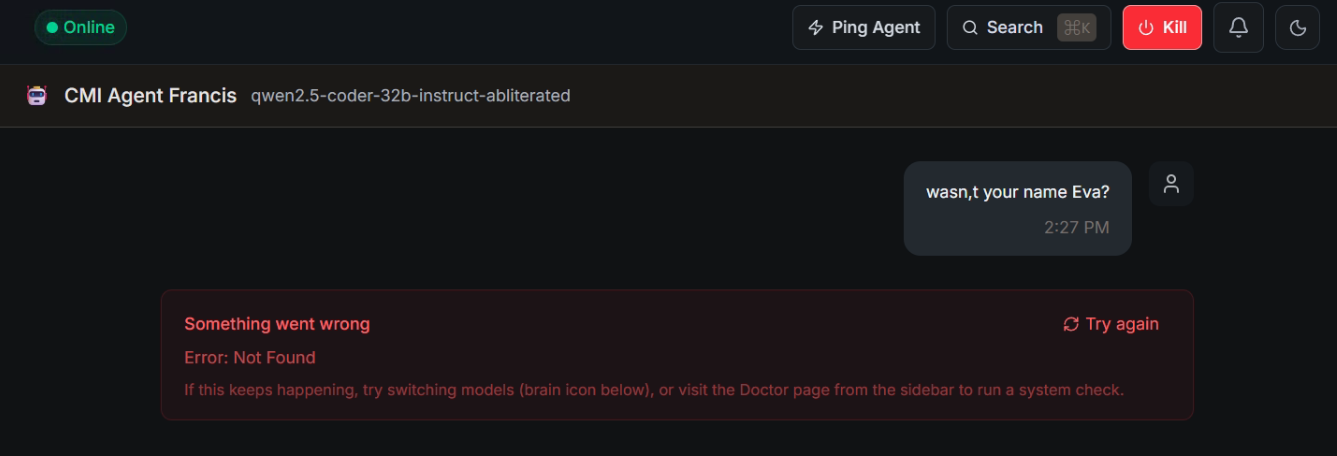Image resolution: width=1337 pixels, height=456 pixels.
Task: Click the robot avatar beside CMI Agent Francis
Action: tap(37, 96)
